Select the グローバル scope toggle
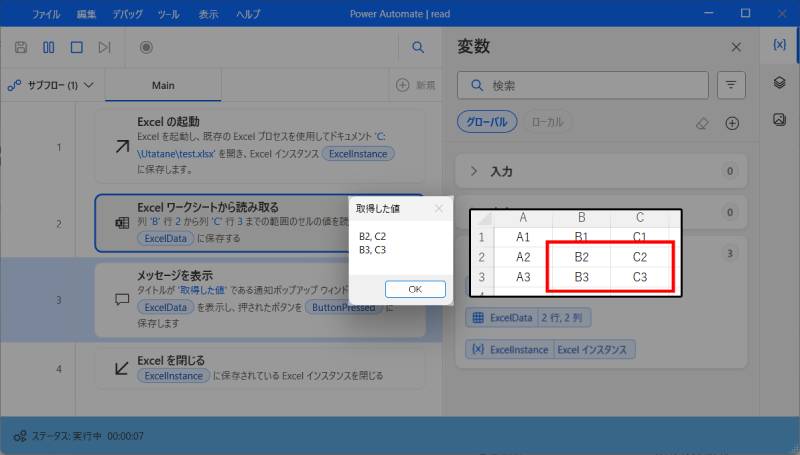Image resolution: width=800 pixels, height=455 pixels. [487, 122]
